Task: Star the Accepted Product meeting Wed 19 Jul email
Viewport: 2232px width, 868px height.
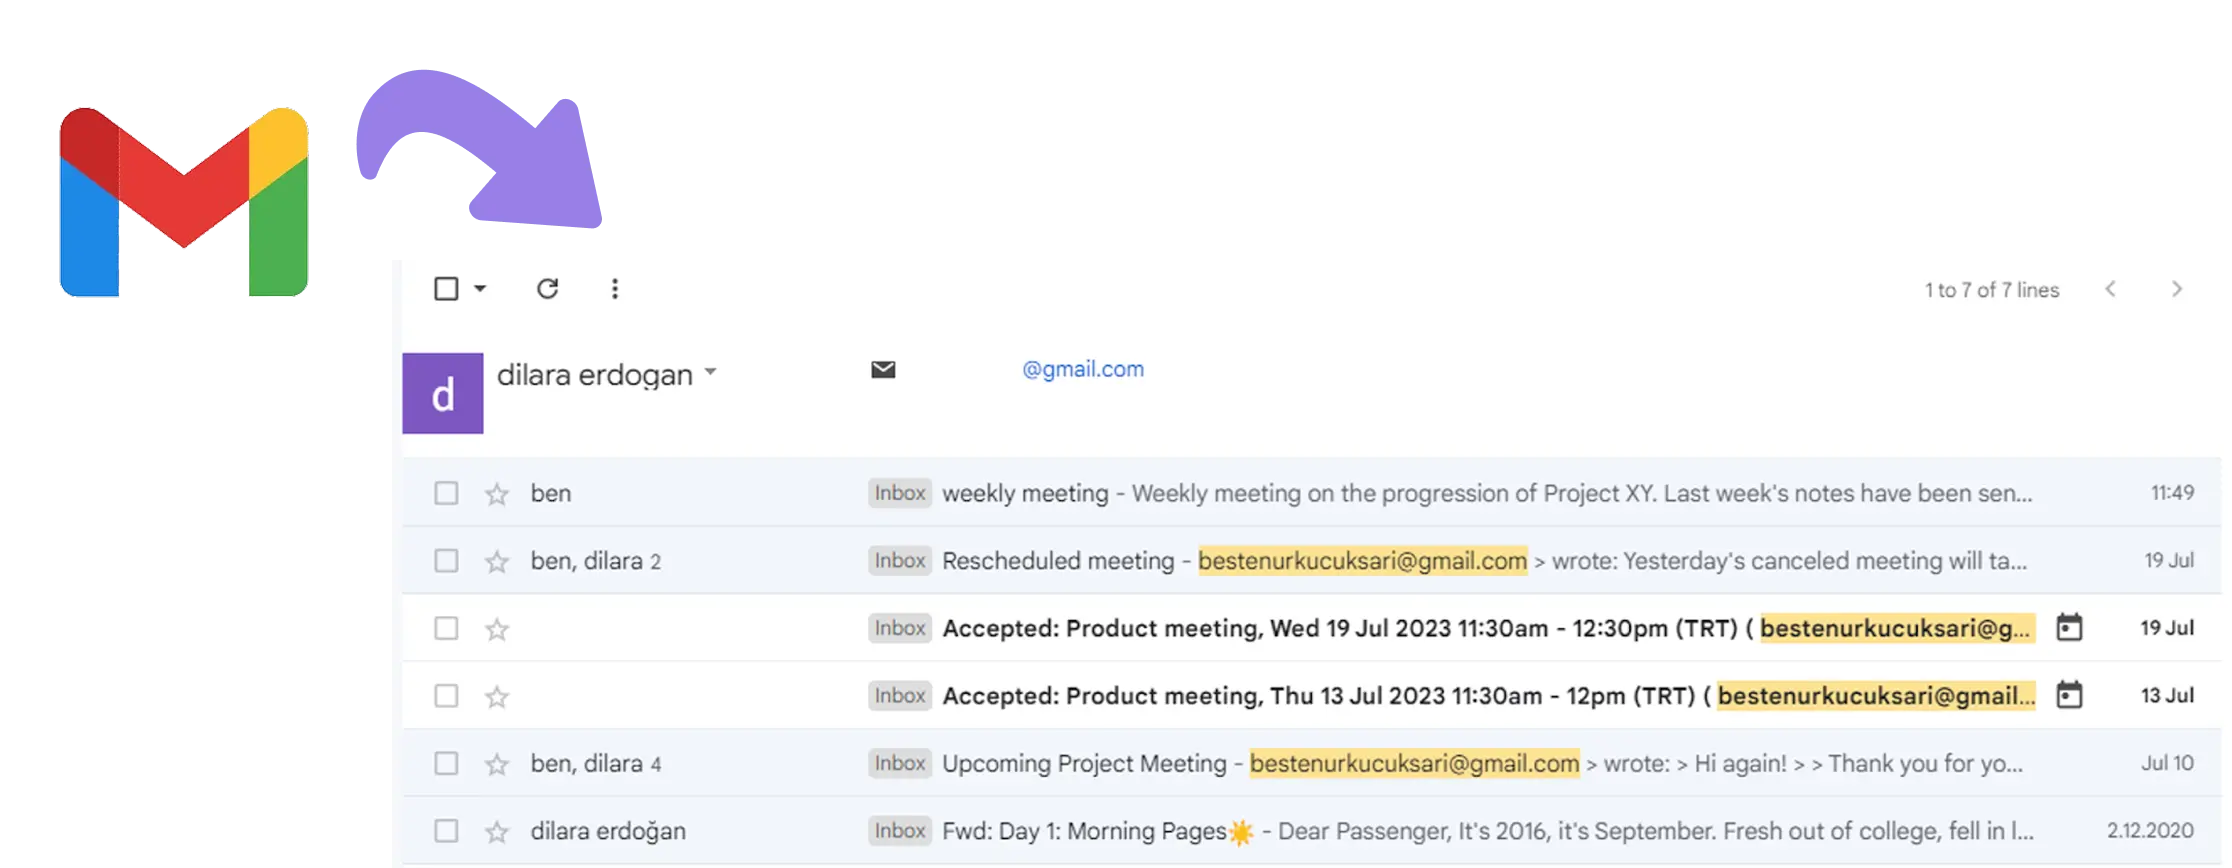Action: click(x=497, y=628)
